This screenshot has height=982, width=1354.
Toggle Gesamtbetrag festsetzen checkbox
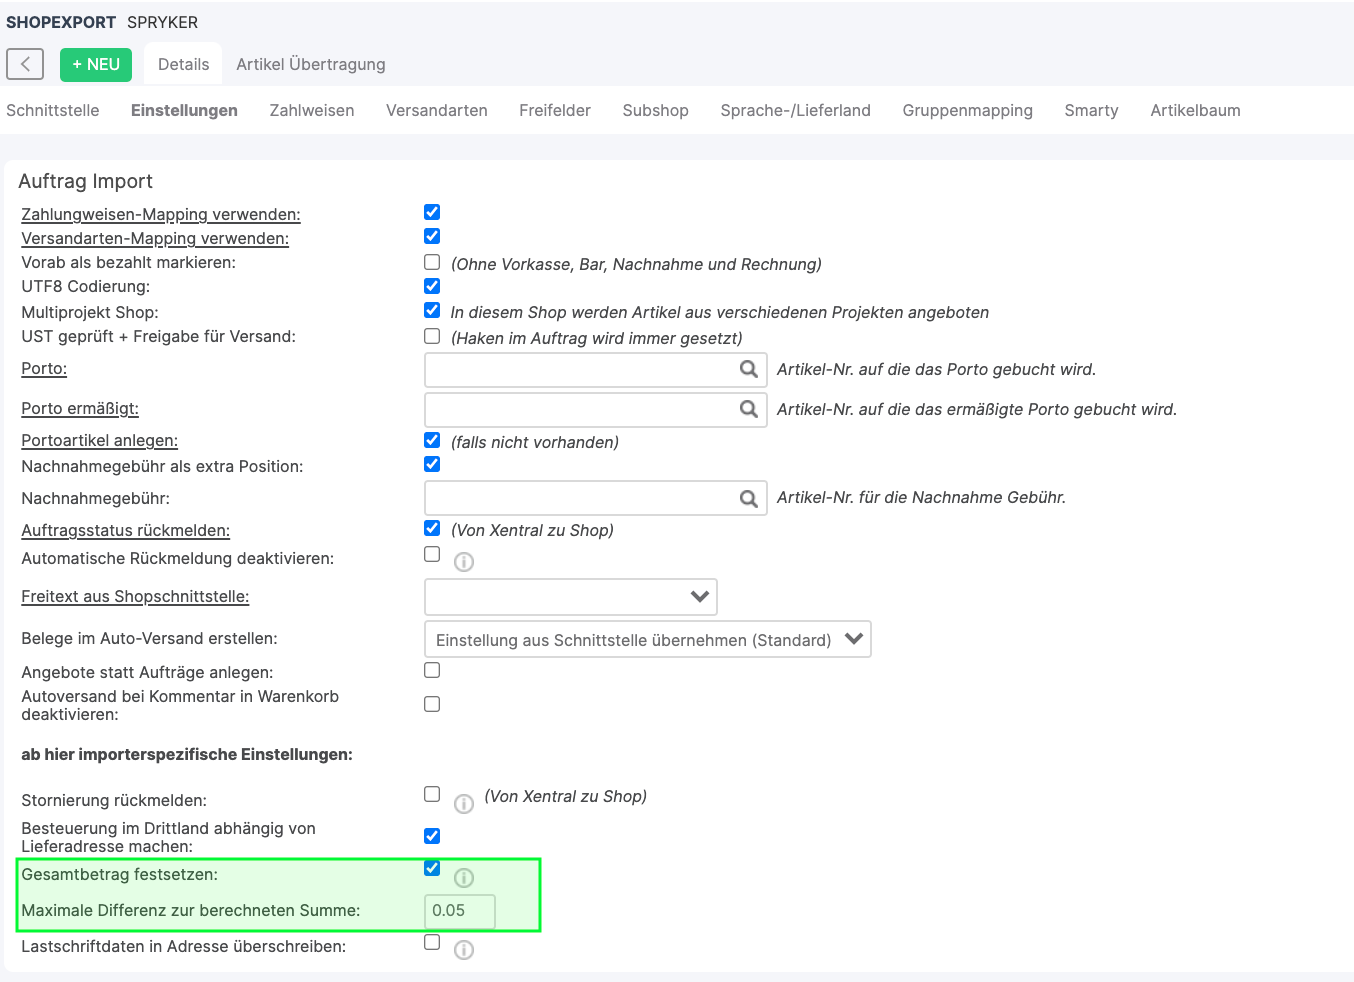click(432, 868)
